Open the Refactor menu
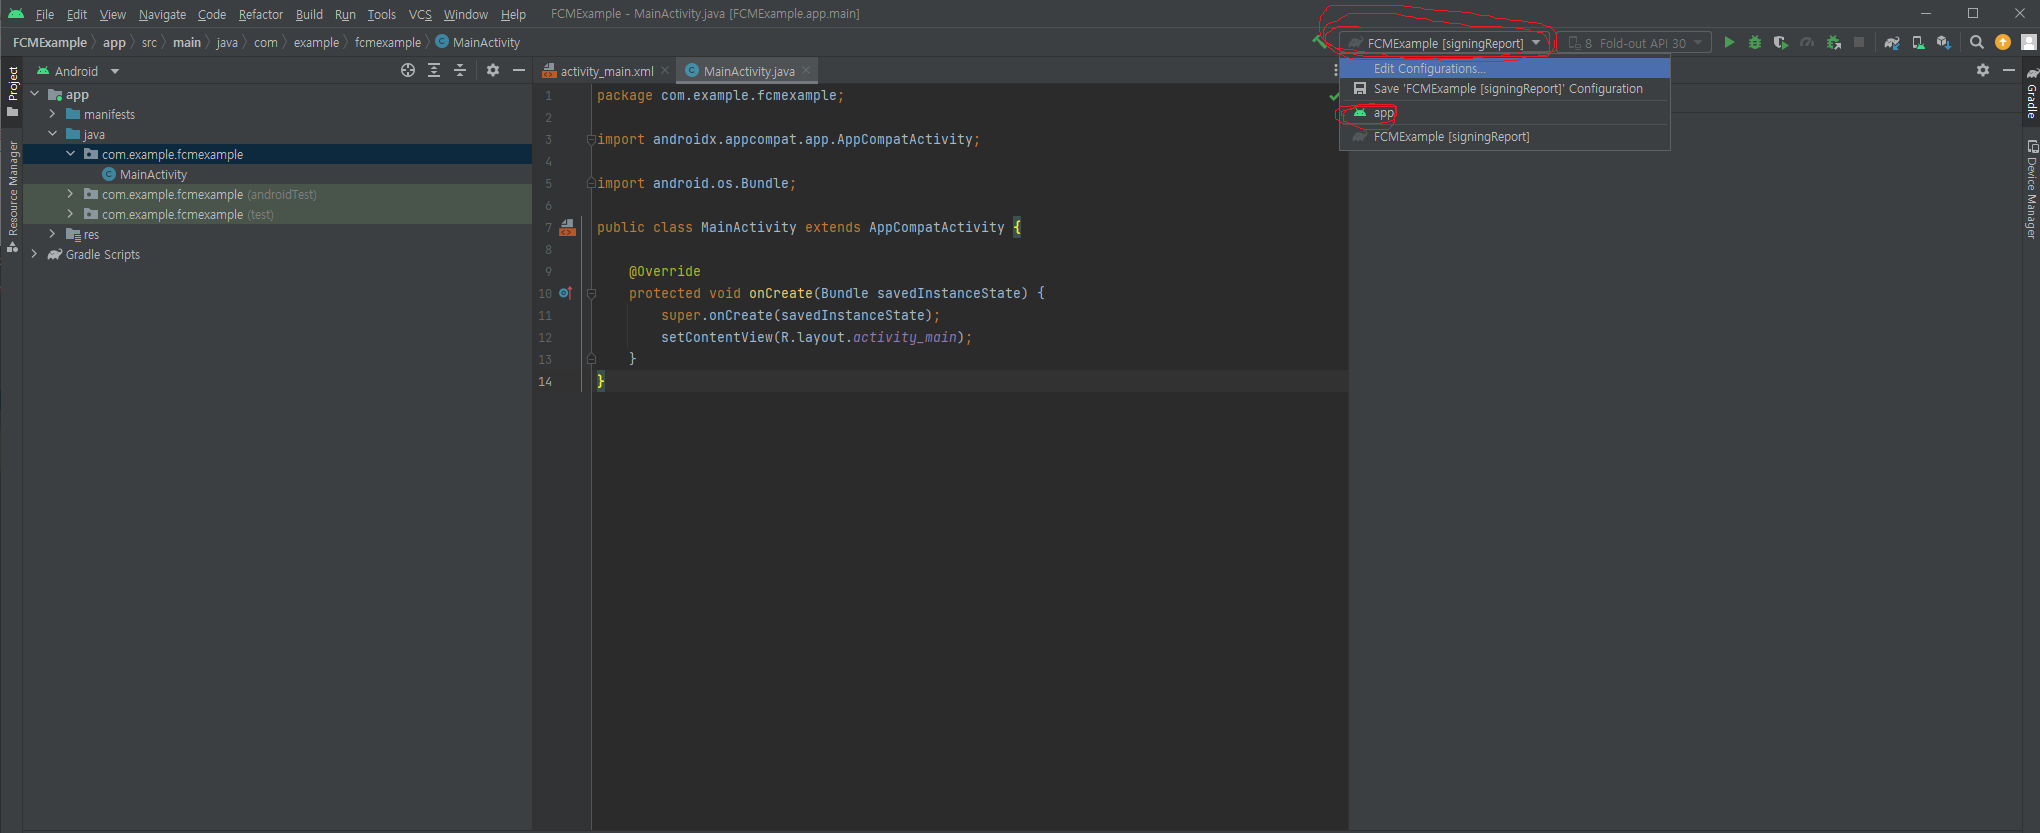The width and height of the screenshot is (2040, 833). click(x=261, y=14)
